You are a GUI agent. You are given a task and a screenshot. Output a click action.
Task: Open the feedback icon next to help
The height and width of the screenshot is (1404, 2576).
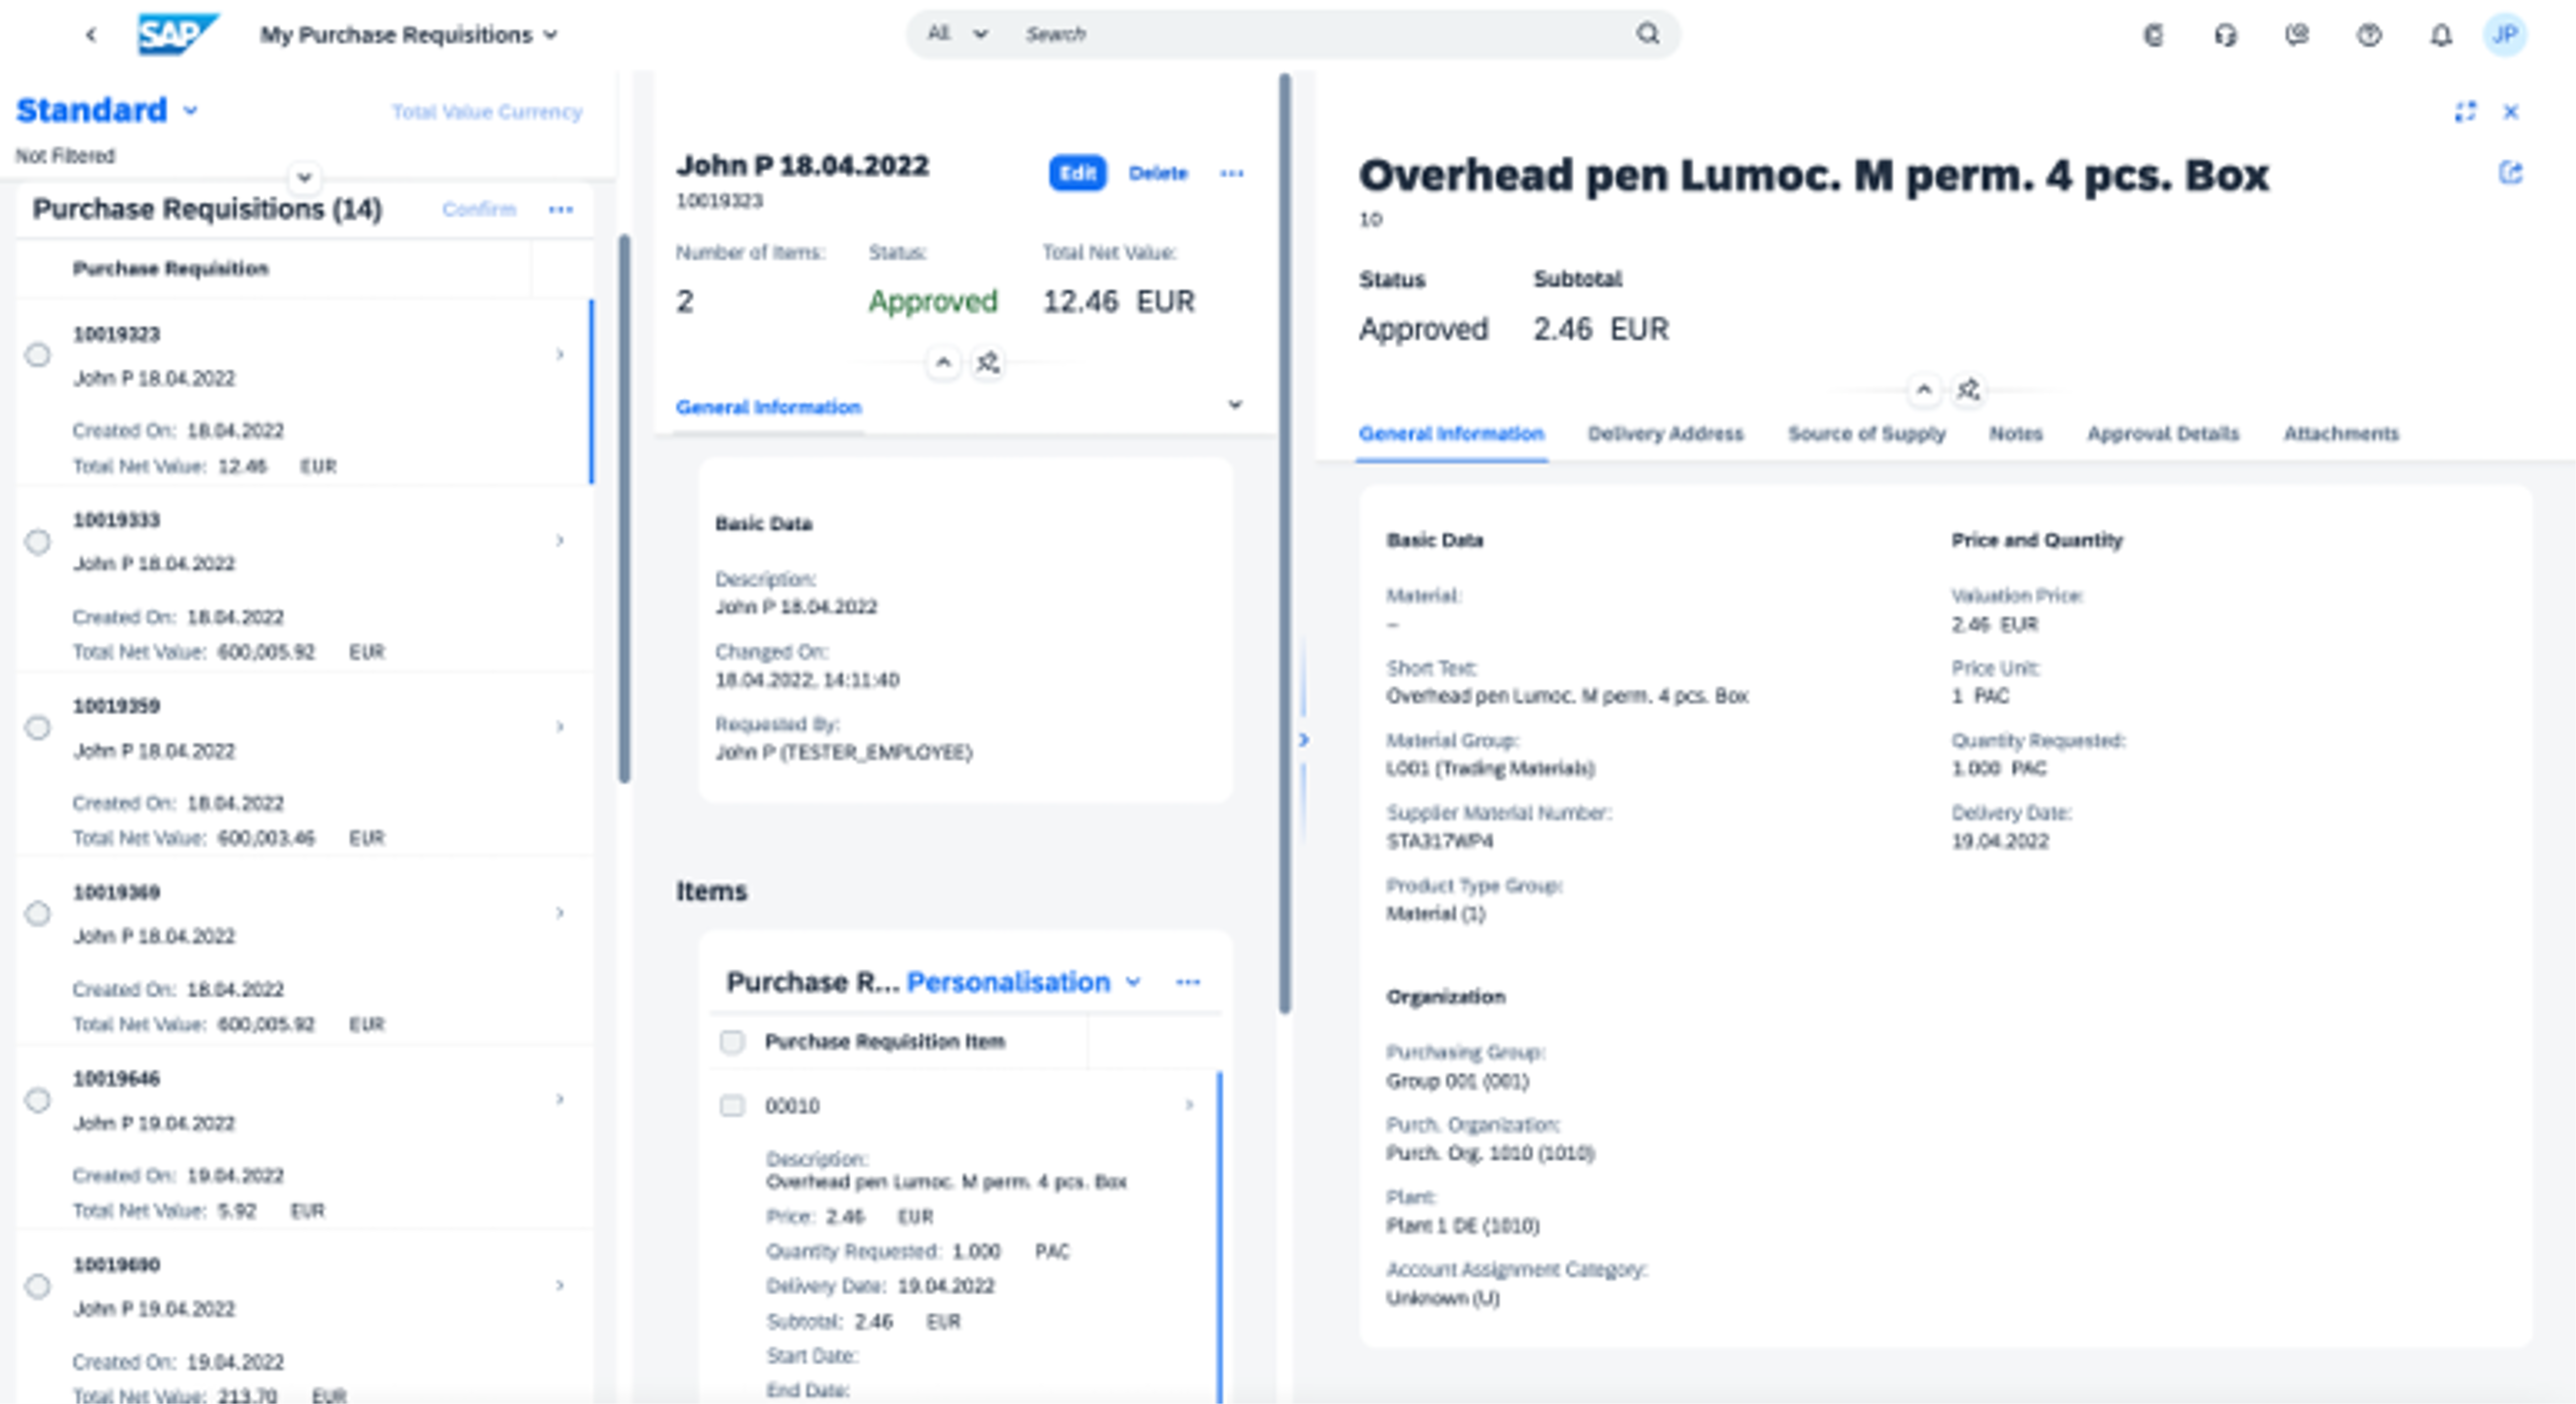pyautogui.click(x=2297, y=35)
